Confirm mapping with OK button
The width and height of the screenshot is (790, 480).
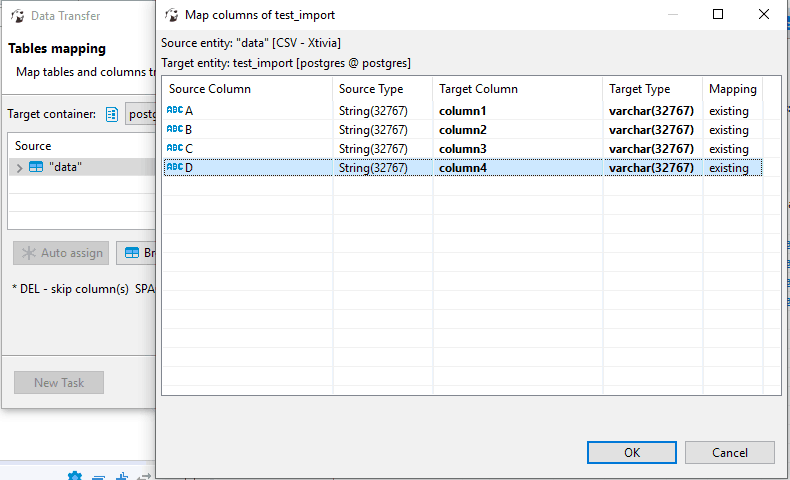coord(632,452)
